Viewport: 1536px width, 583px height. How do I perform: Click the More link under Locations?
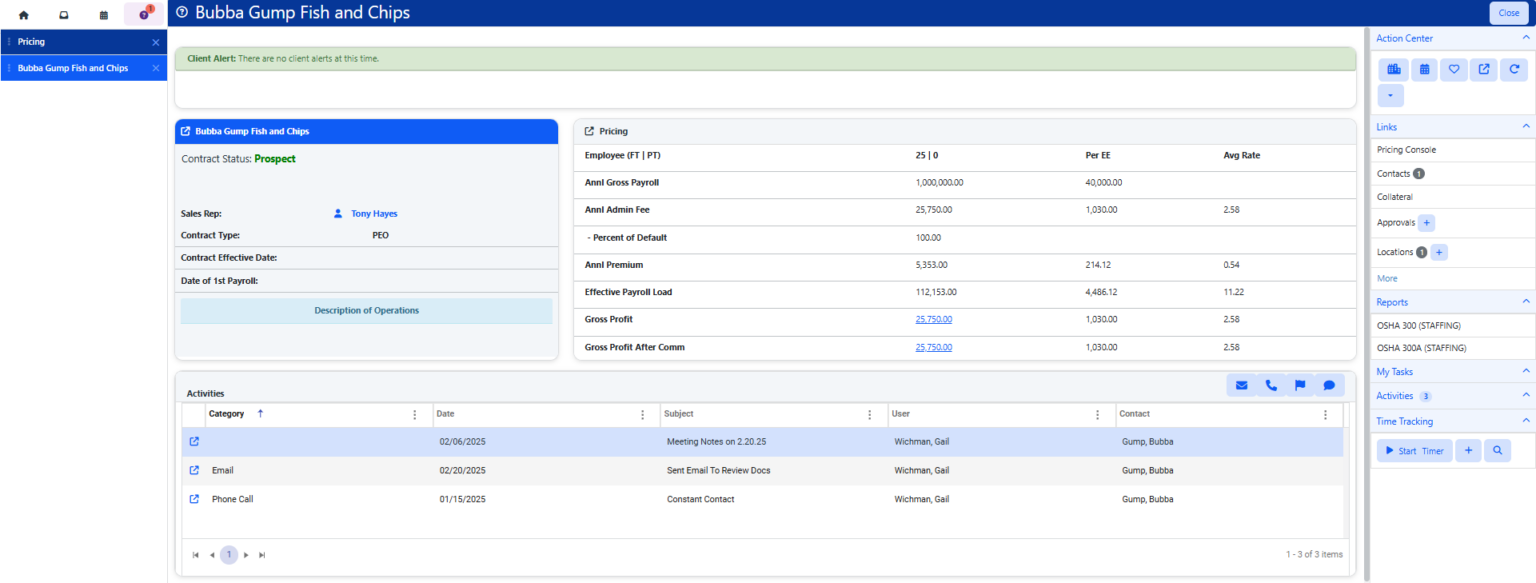[x=1386, y=277]
